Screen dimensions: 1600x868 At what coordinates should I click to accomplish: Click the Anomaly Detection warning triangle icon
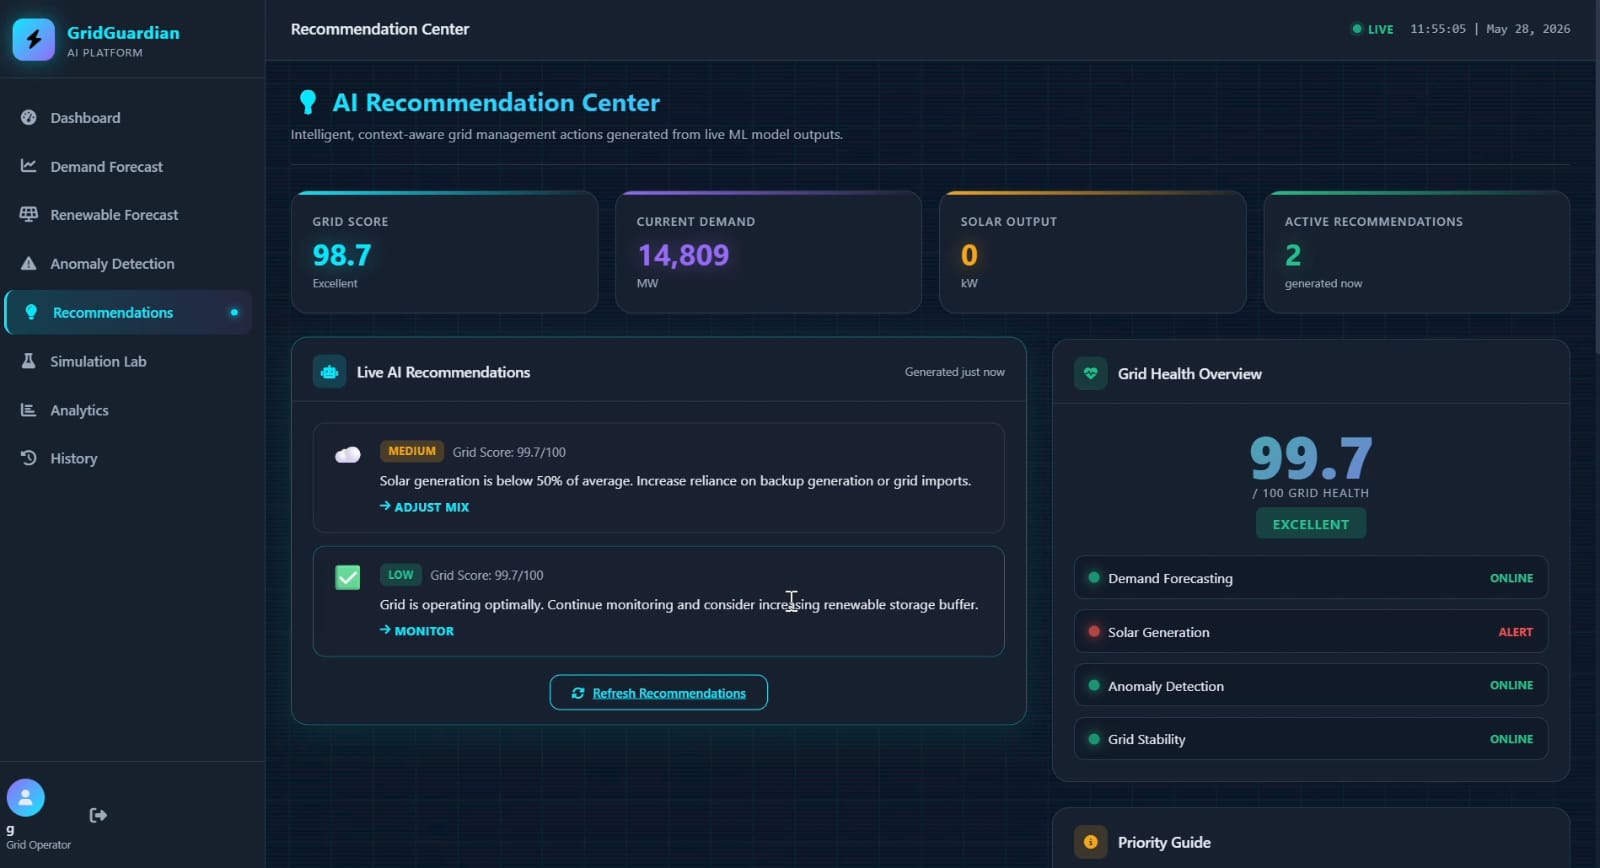29,263
